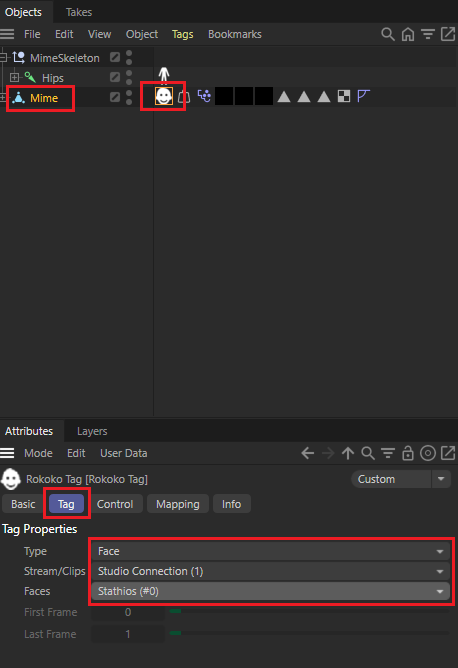458x668 pixels.
Task: Click the Rokoko Tag head icon in Attributes
Action: pyautogui.click(x=11, y=479)
